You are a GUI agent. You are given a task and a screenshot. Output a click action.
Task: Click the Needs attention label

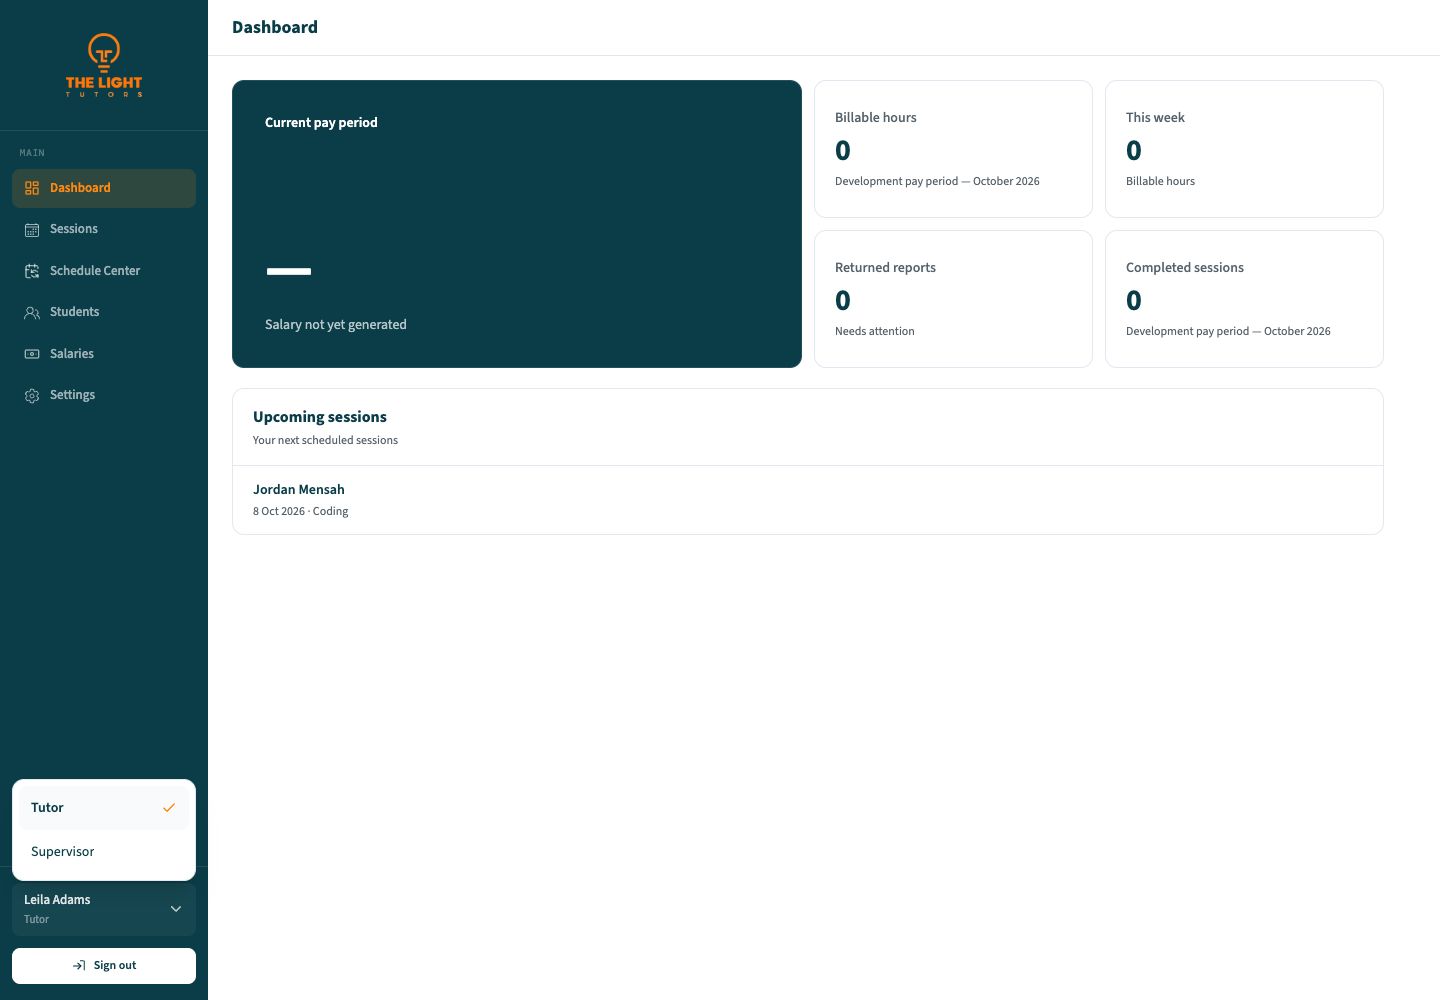click(875, 331)
